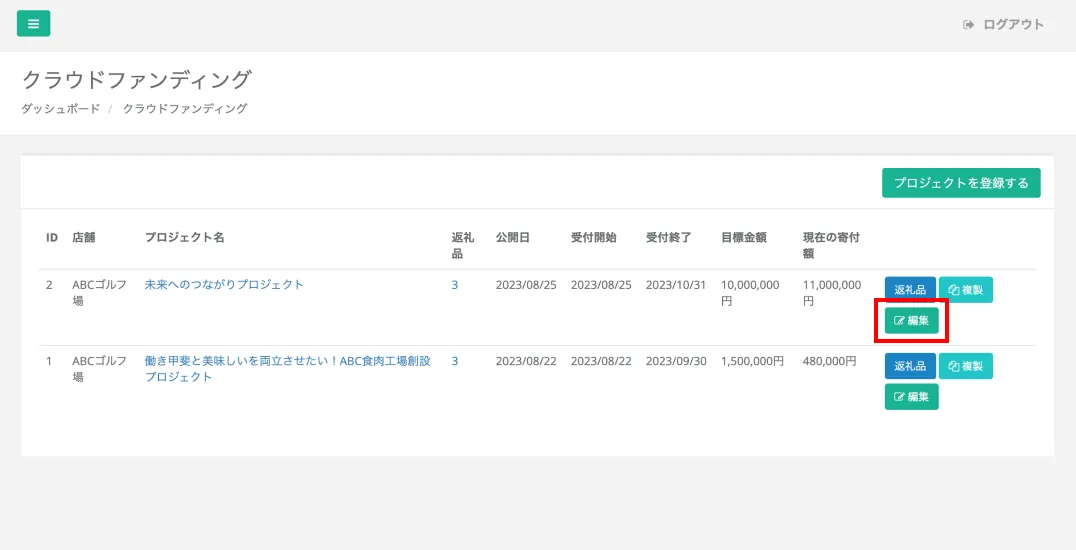Click the ログアウト logout link

click(x=1004, y=25)
